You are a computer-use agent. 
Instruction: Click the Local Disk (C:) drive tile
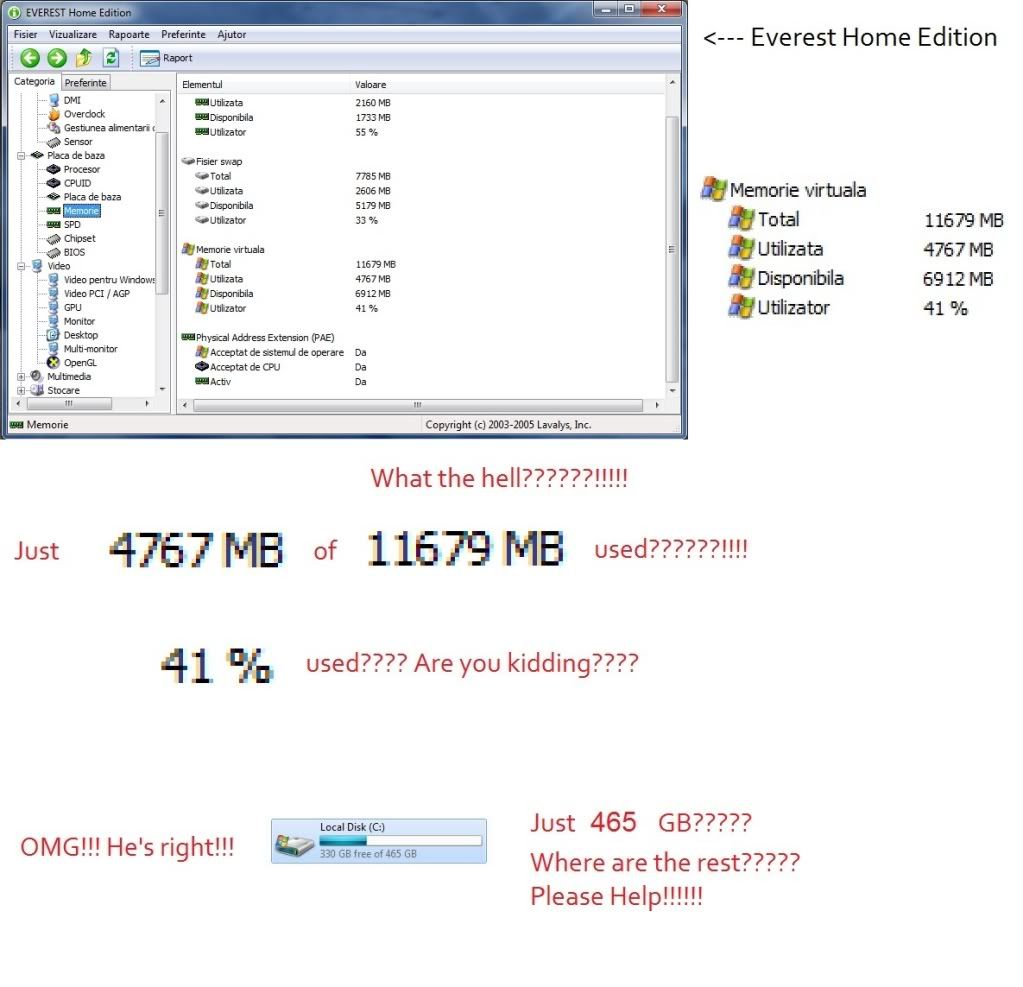click(x=378, y=841)
